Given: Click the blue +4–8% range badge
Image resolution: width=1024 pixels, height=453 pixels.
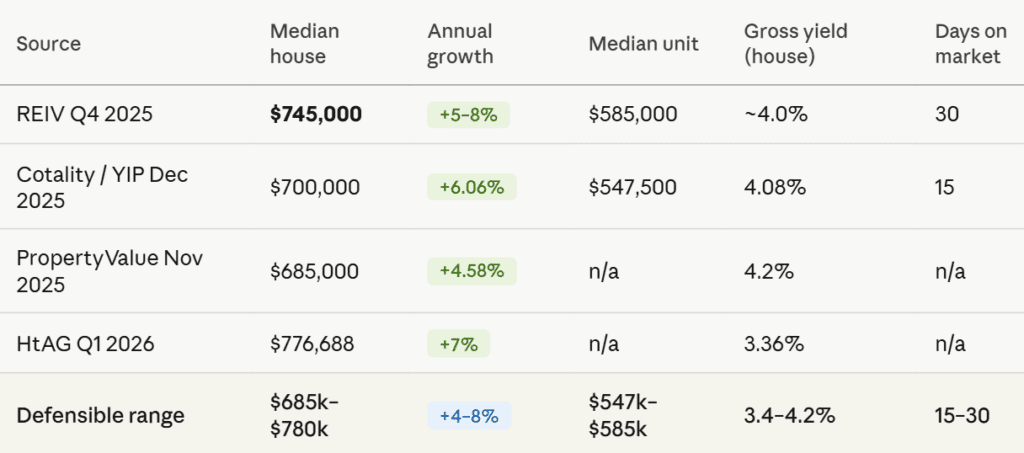Looking at the screenshot, I should pyautogui.click(x=468, y=415).
